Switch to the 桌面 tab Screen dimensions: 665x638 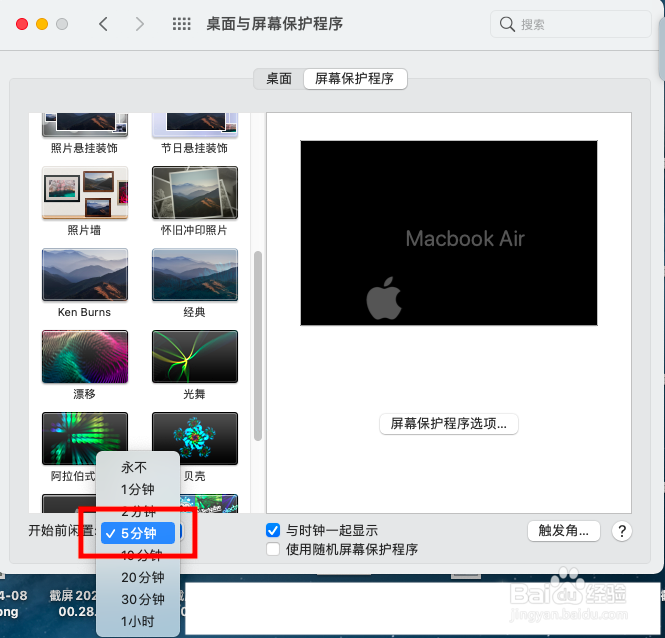(279, 79)
